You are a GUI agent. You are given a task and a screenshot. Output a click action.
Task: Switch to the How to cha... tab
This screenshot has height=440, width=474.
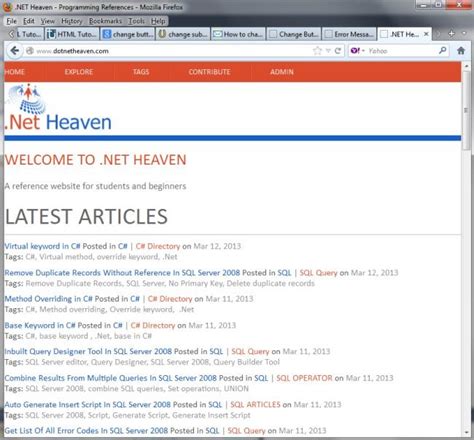pos(238,34)
